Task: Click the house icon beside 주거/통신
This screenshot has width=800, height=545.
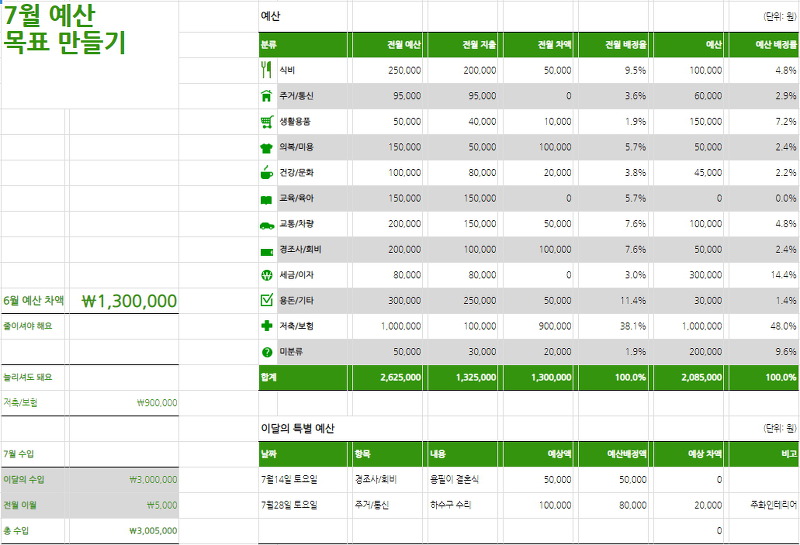Action: (266, 95)
